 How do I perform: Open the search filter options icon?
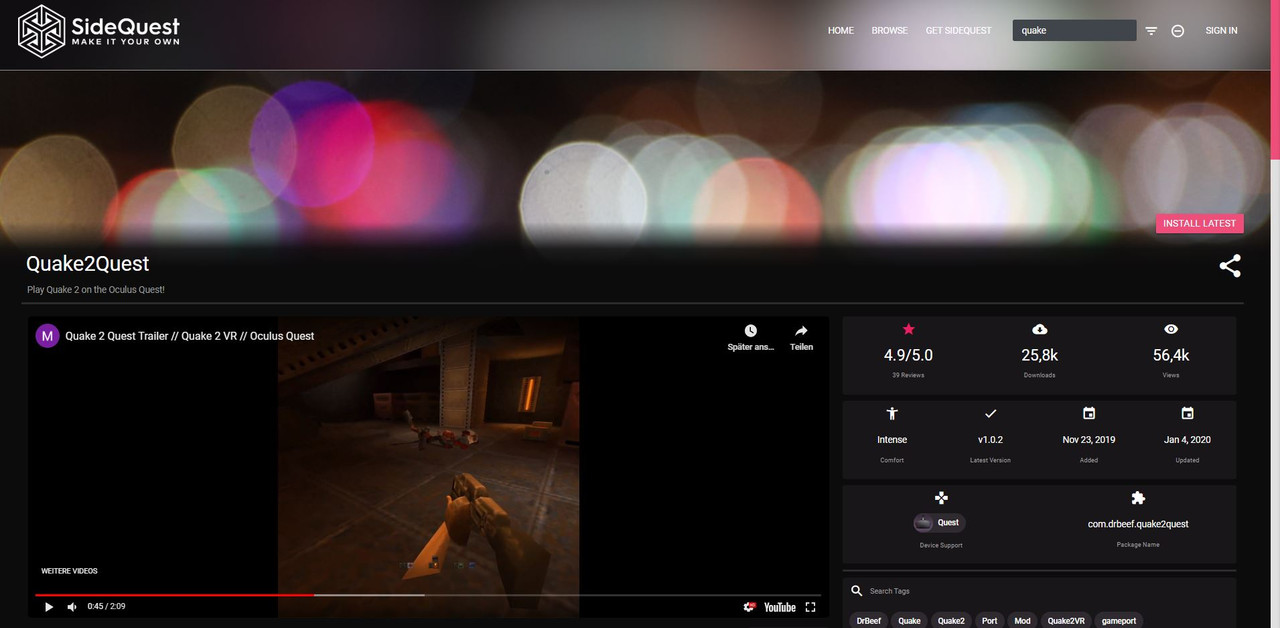(x=1151, y=31)
